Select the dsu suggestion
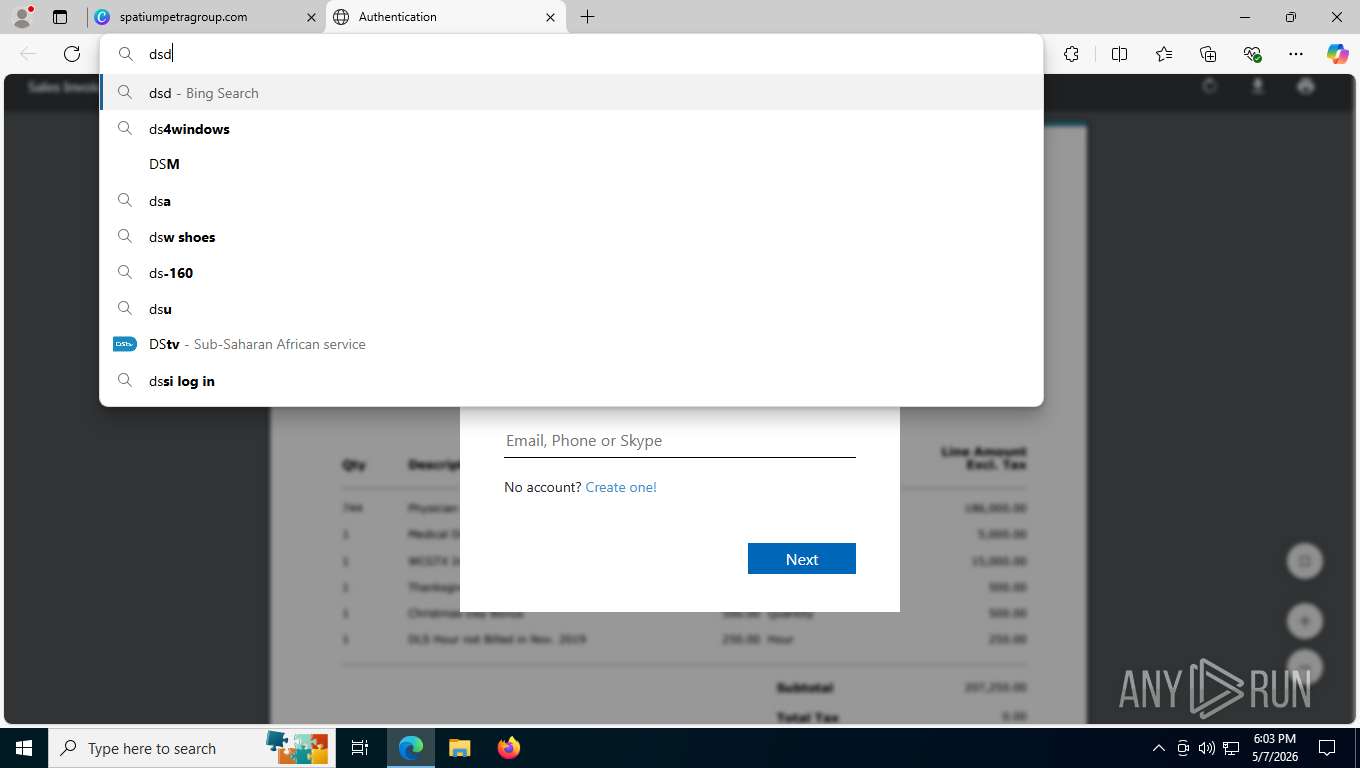Image resolution: width=1360 pixels, height=768 pixels. [571, 309]
